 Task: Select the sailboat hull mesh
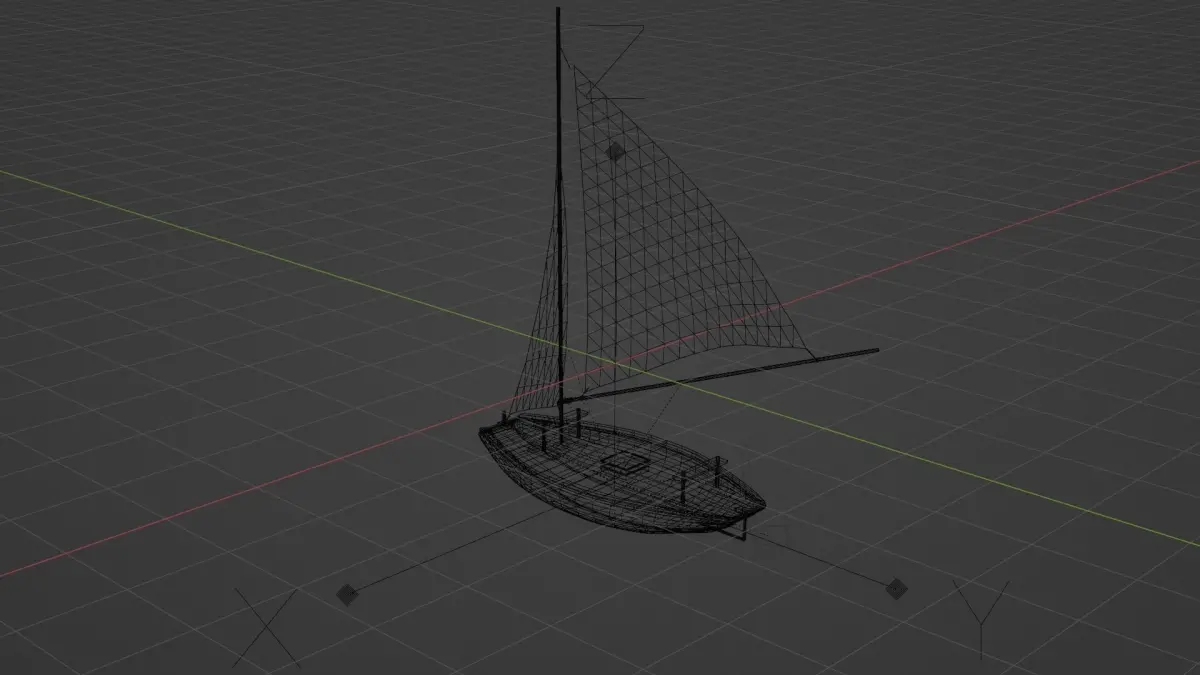coord(620,472)
